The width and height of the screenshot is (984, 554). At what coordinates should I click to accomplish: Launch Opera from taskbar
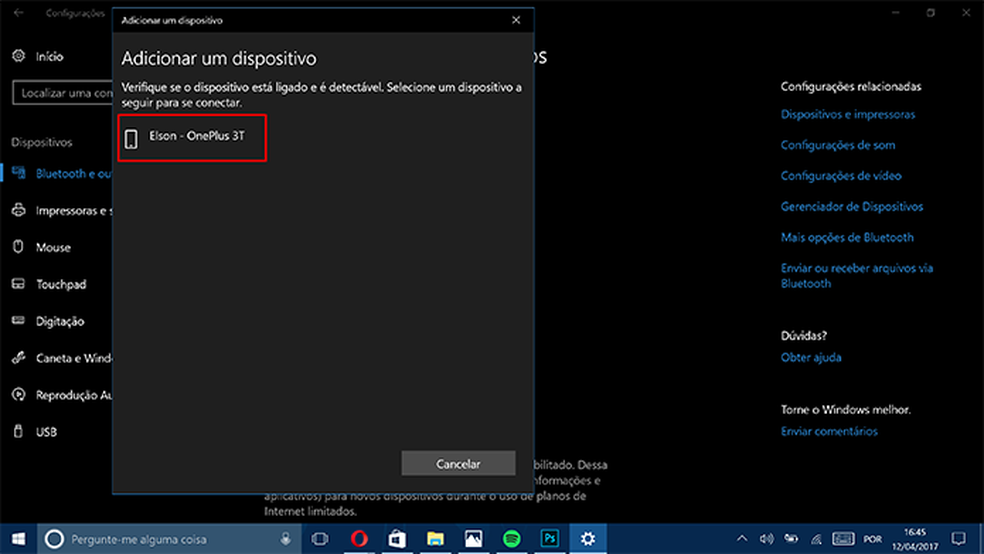point(359,539)
